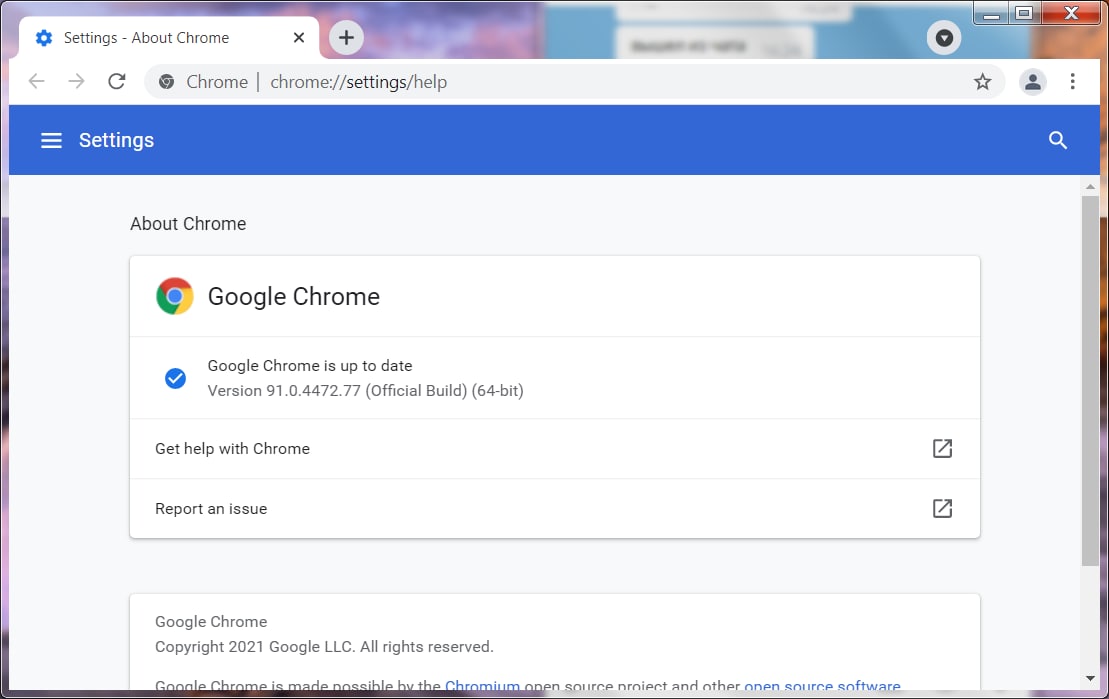Click the Version 91.0.4472.77 text
The image size is (1109, 699).
(365, 391)
